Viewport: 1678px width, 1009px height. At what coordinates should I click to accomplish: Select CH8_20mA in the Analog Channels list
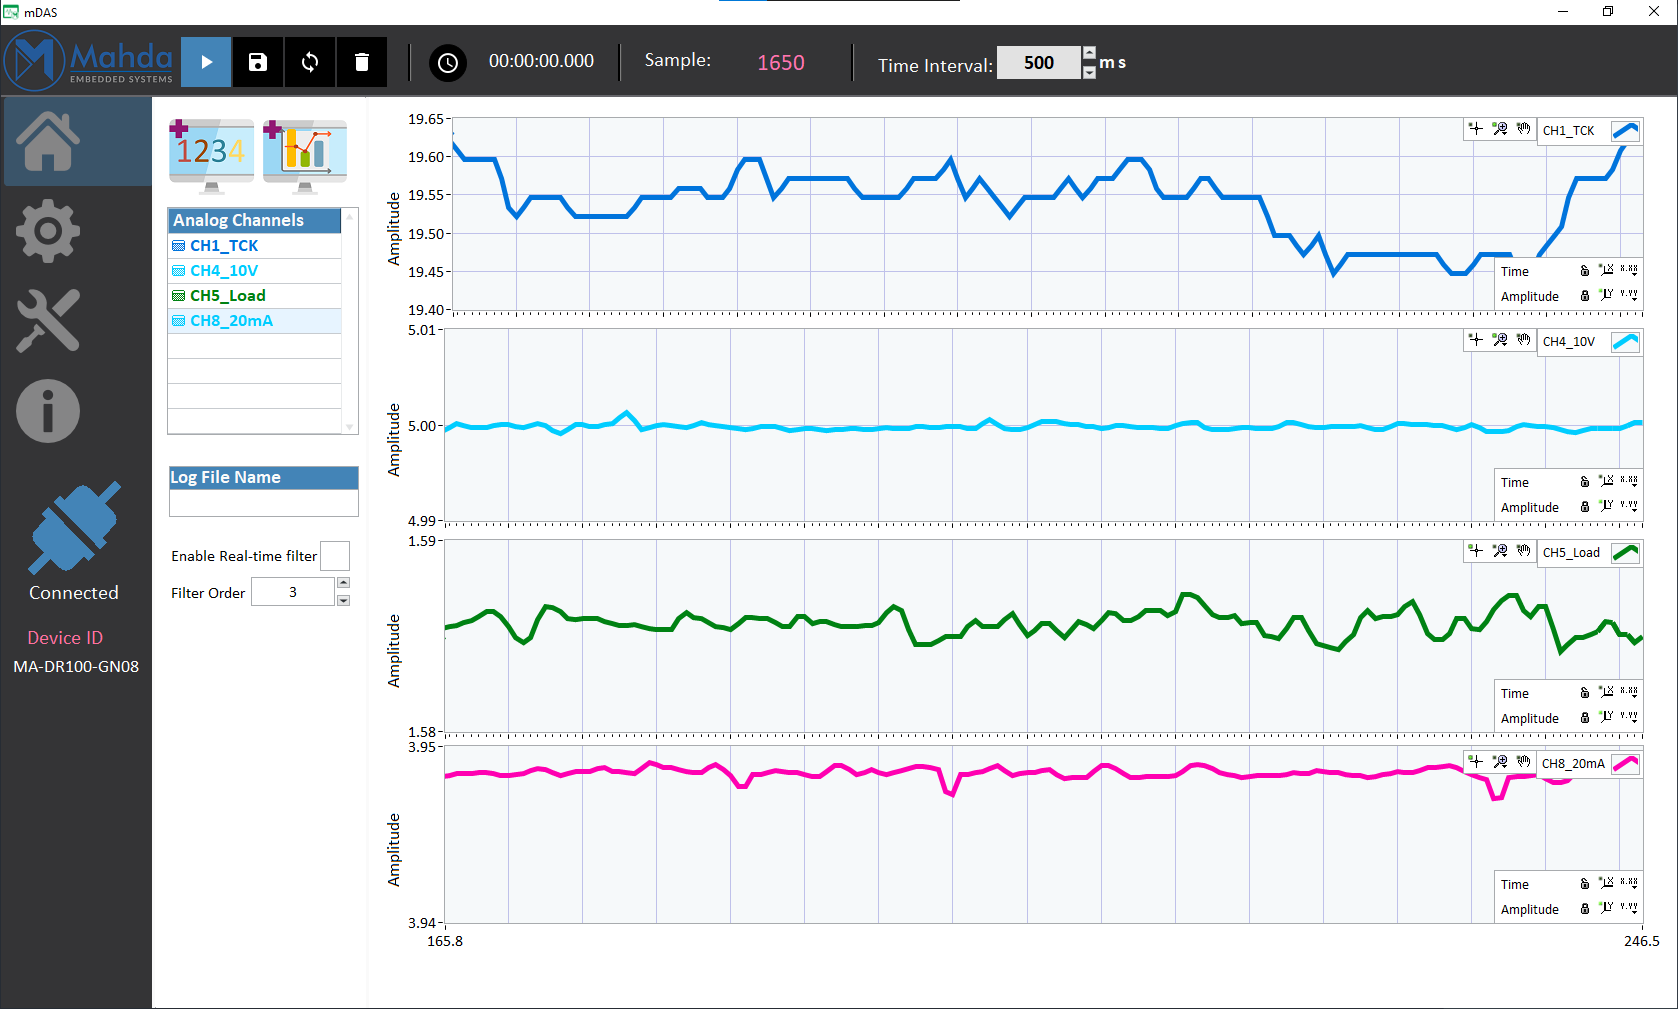click(x=255, y=321)
